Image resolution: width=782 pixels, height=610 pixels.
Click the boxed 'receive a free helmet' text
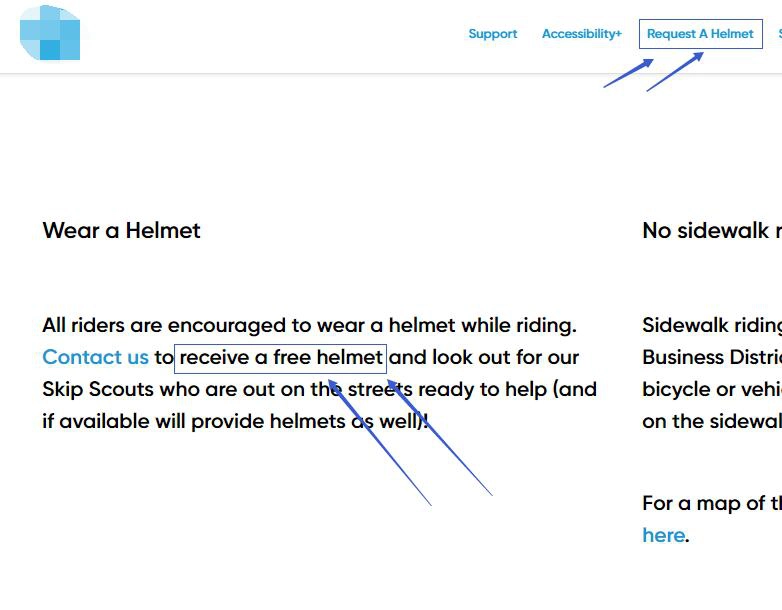tap(280, 358)
